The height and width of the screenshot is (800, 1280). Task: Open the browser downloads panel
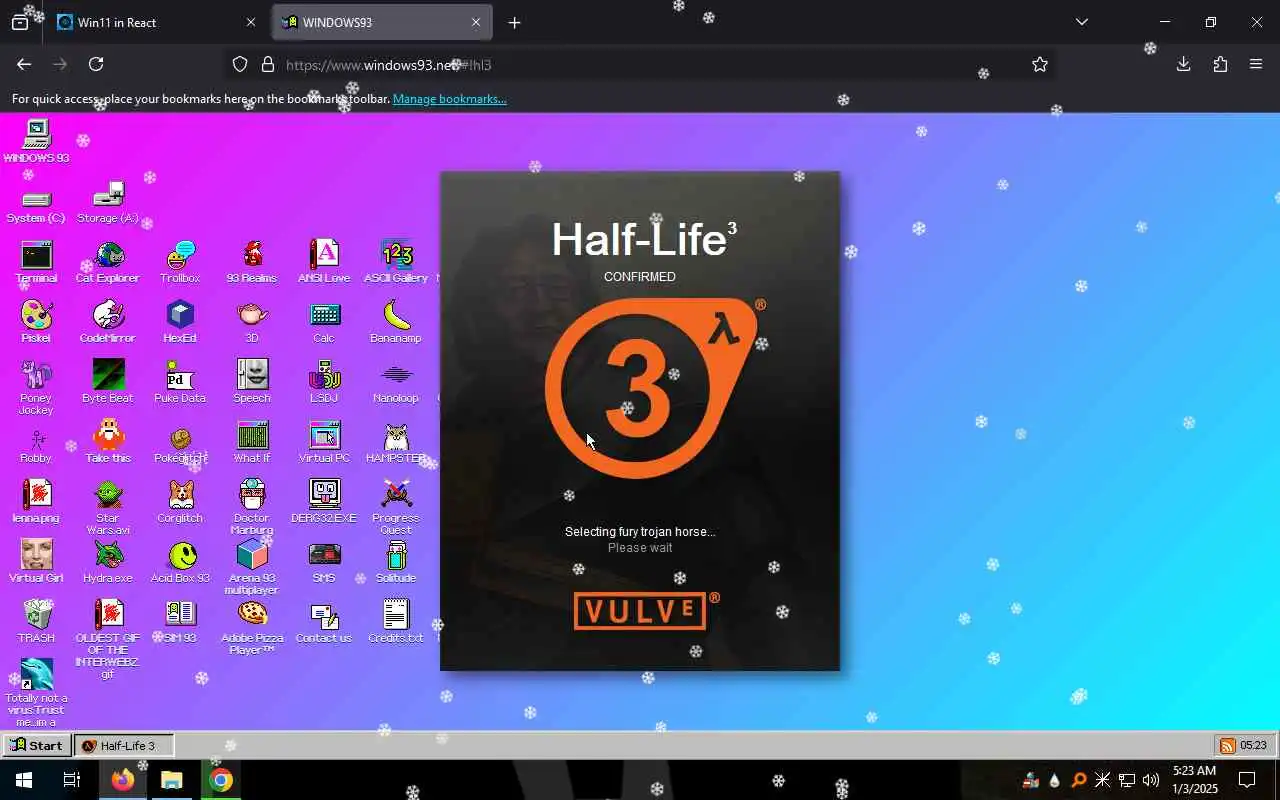click(x=1184, y=64)
